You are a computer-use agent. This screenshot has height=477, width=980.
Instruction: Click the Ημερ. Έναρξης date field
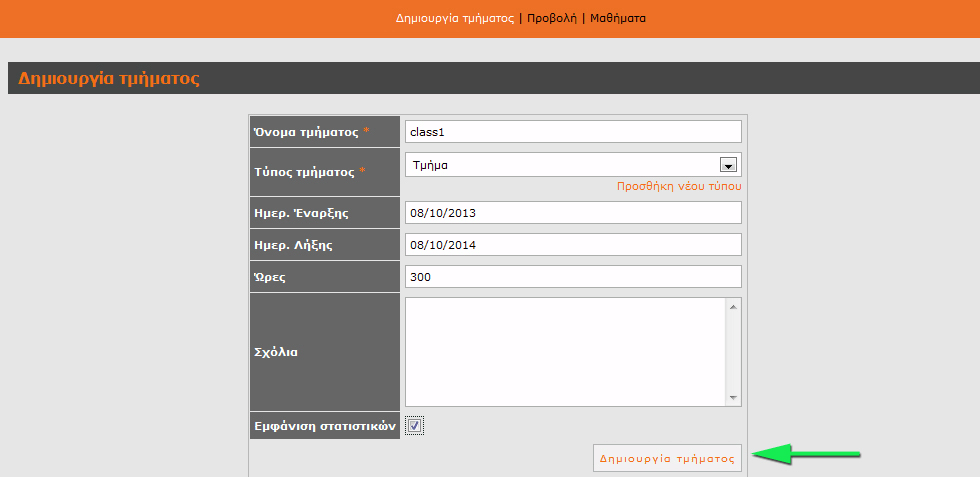coord(573,213)
